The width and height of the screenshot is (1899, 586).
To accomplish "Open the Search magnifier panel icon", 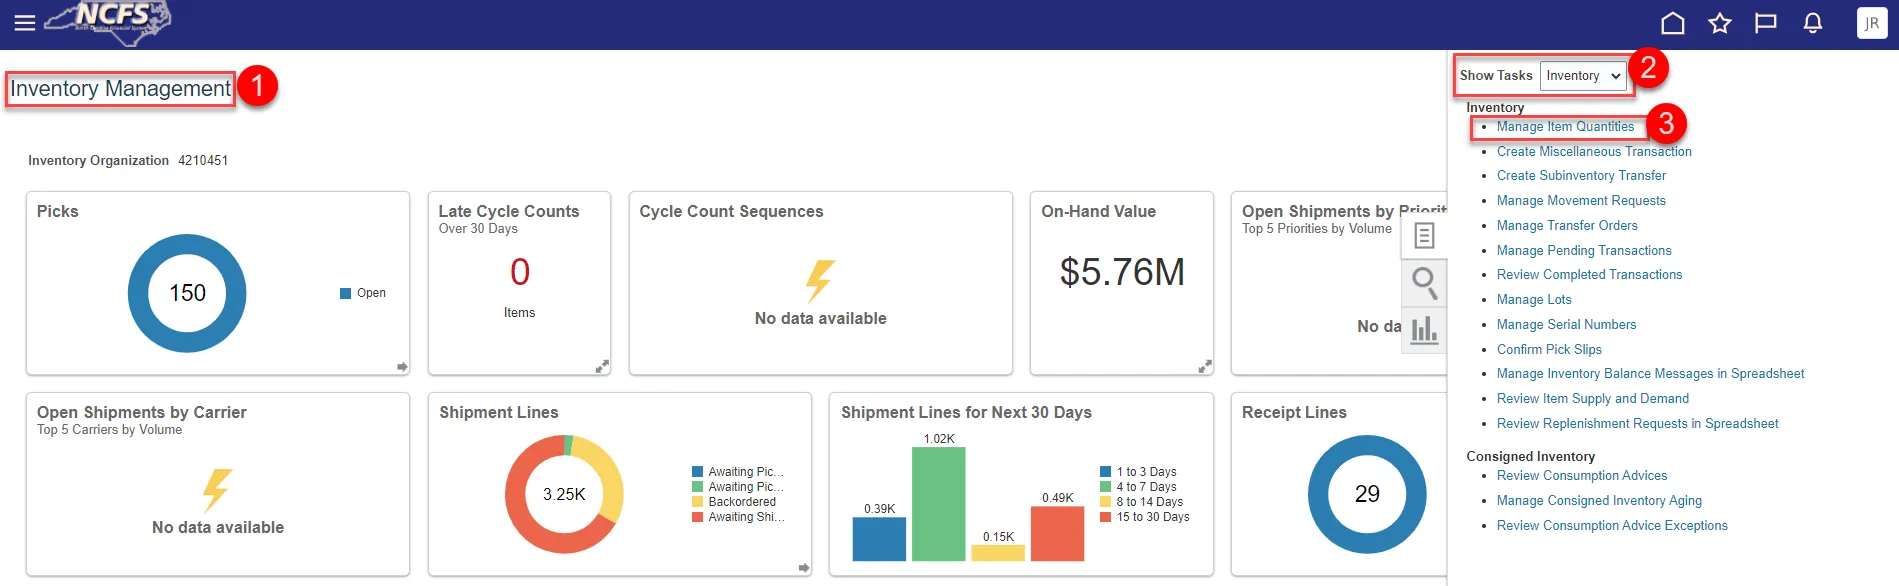I will tap(1424, 283).
